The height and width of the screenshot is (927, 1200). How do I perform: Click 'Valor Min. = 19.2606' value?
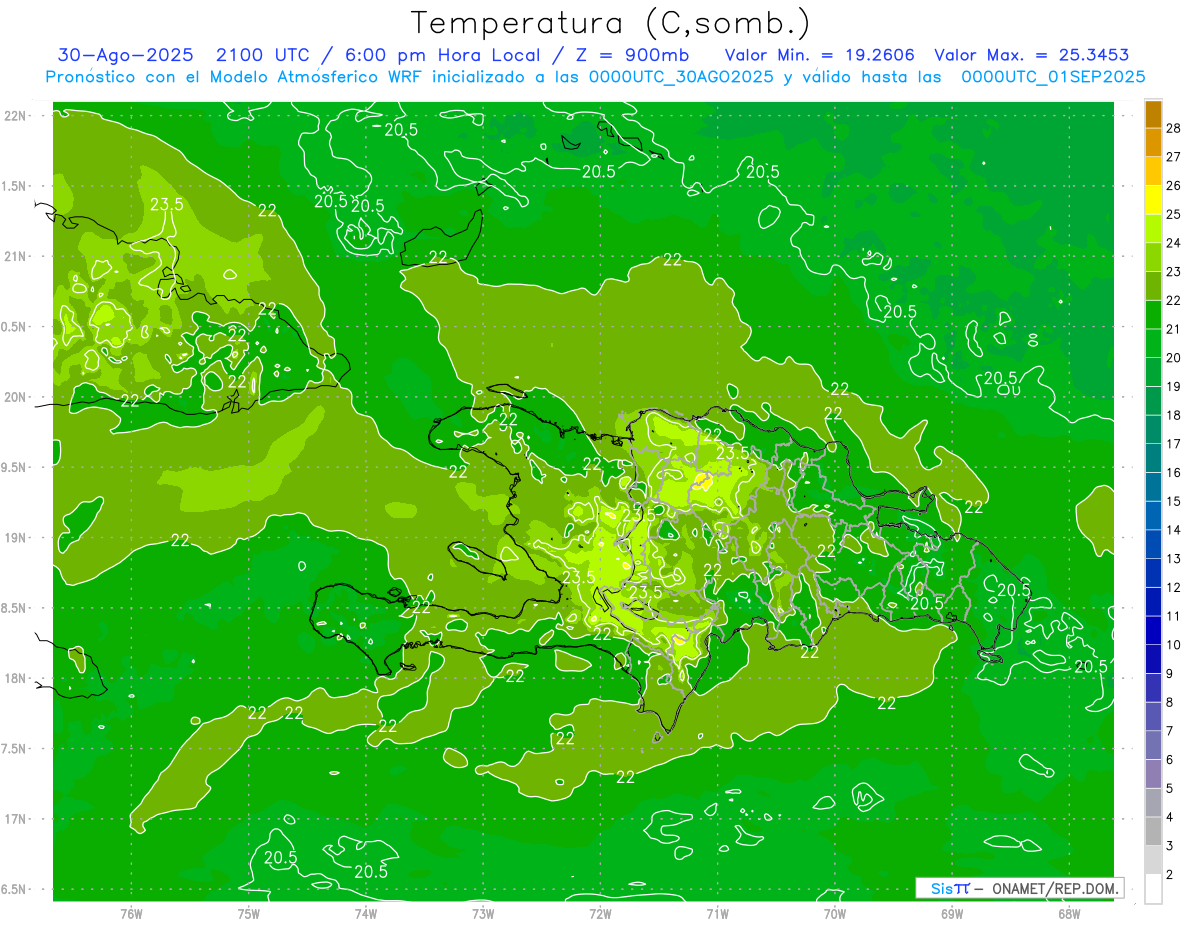point(819,55)
